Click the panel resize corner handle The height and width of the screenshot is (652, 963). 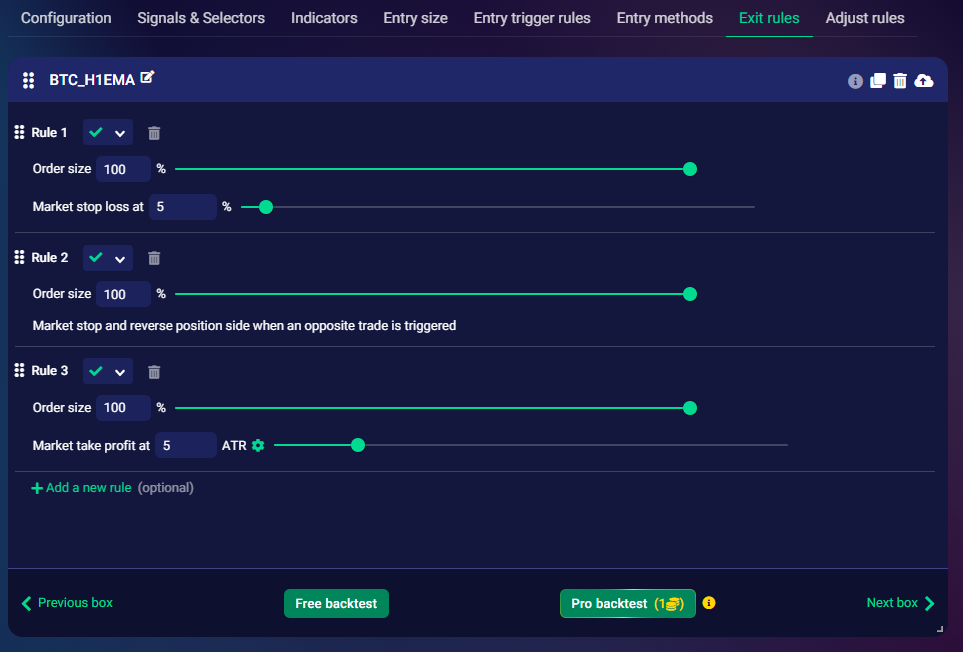coord(940,629)
